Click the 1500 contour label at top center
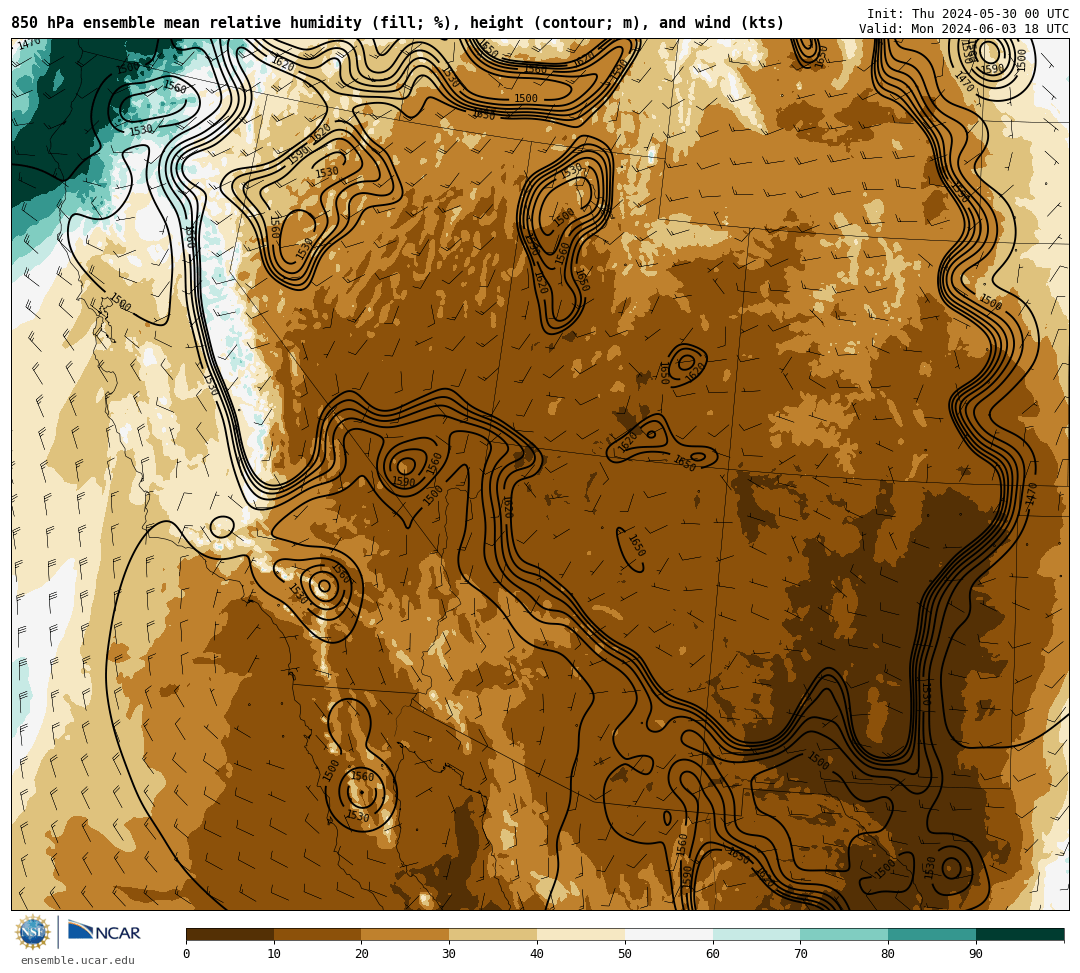This screenshot has width=1080, height=973. (526, 98)
